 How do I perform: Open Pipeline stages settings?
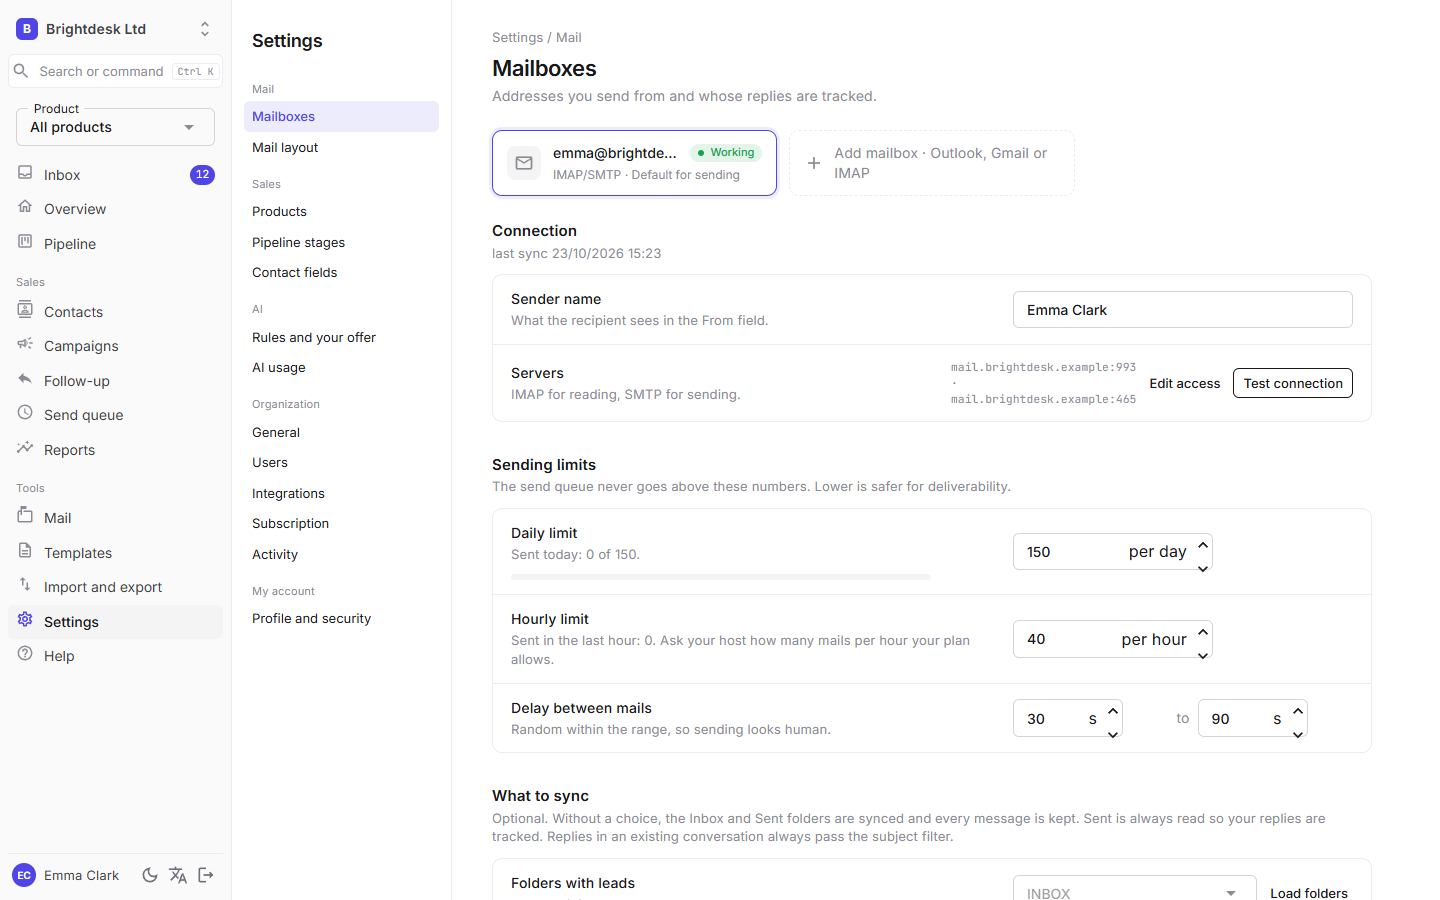click(x=341, y=242)
